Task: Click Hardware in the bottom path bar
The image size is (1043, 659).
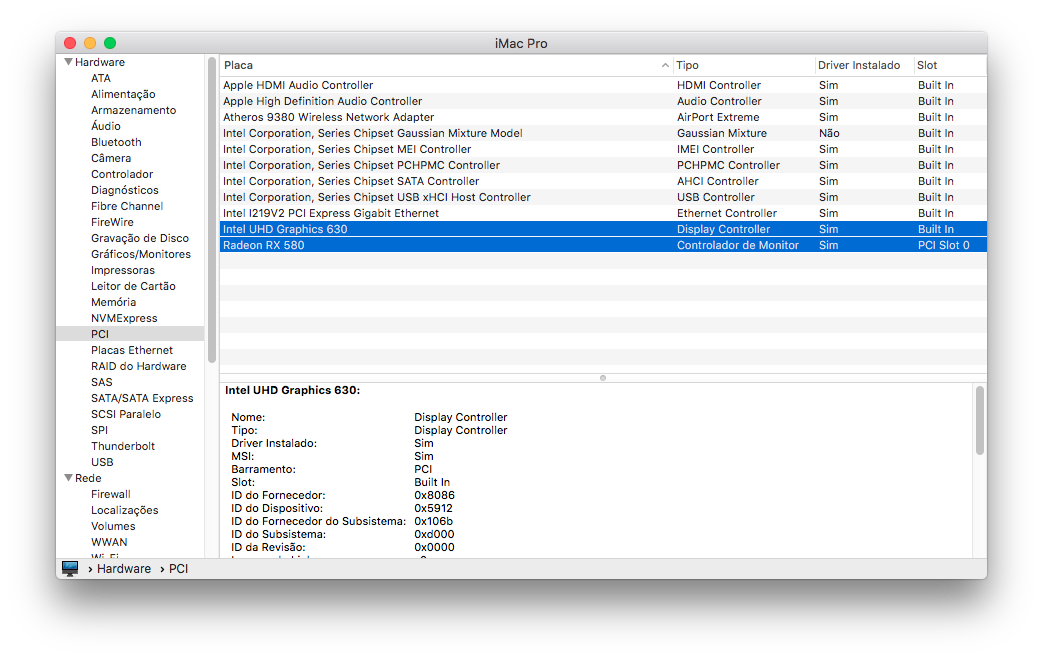Action: pyautogui.click(x=124, y=568)
